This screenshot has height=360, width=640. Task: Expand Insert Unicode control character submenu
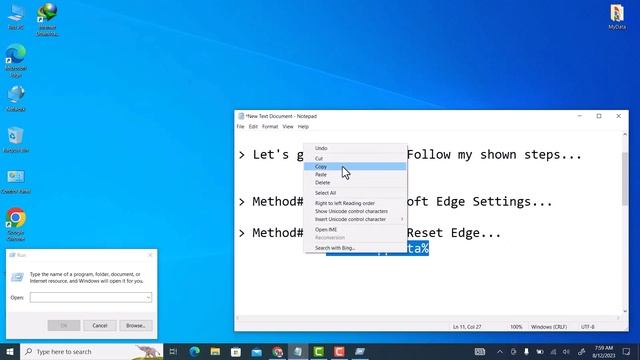click(x=355, y=219)
